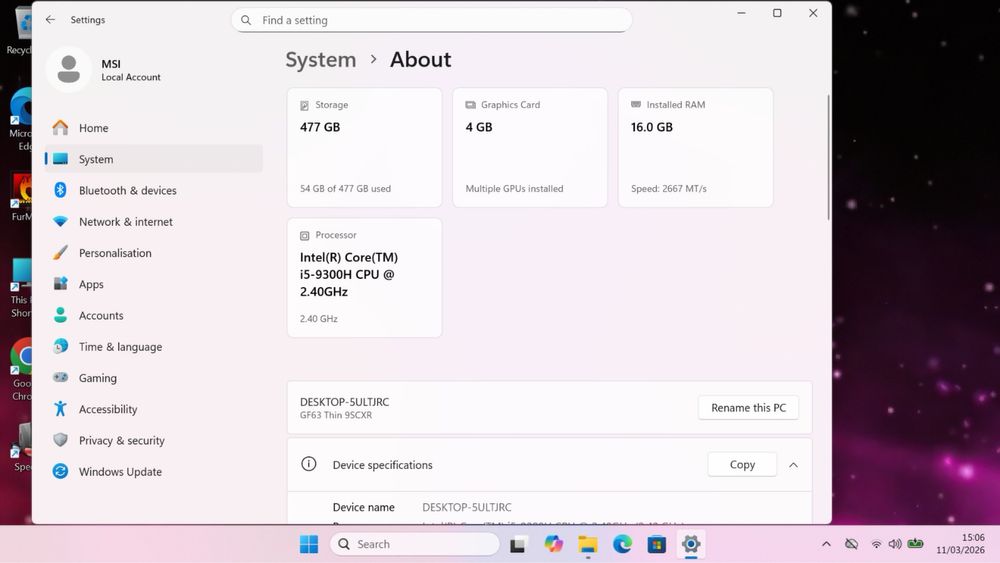Screen dimensions: 1000x563
Task: Click the Google Chrome desktop shortcut
Action: [x=22, y=370]
